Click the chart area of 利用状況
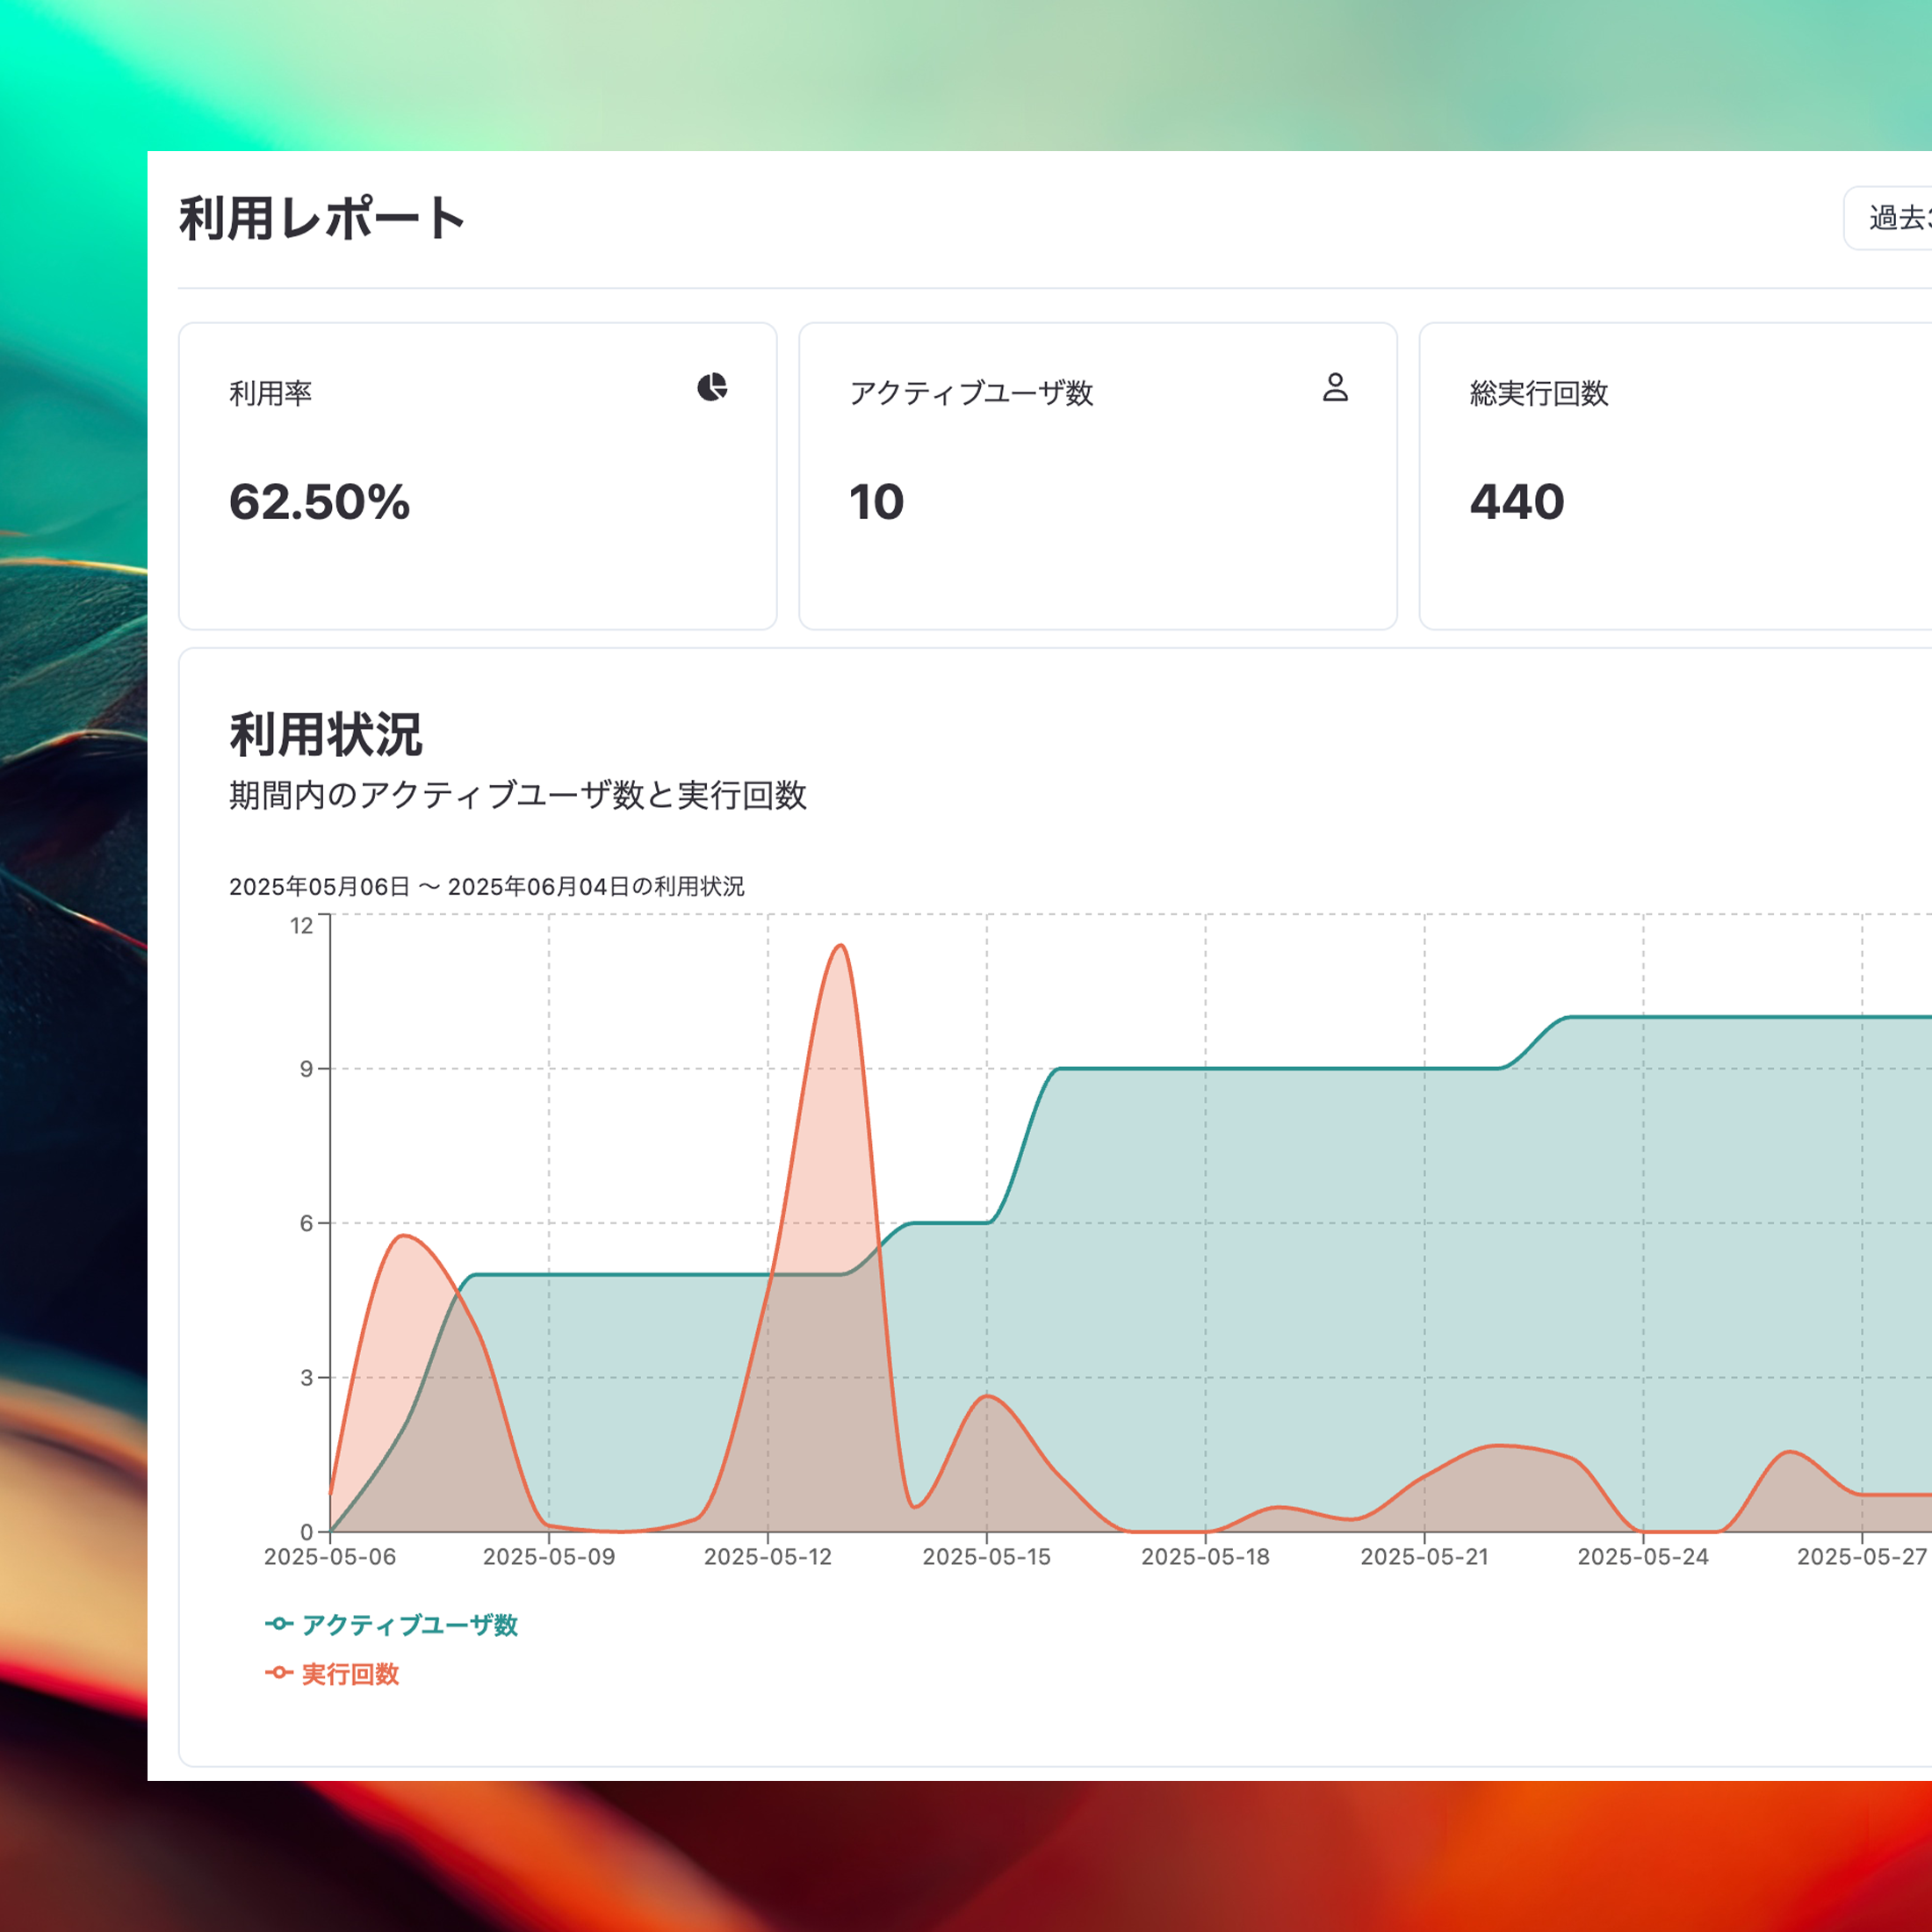 pyautogui.click(x=1100, y=1250)
